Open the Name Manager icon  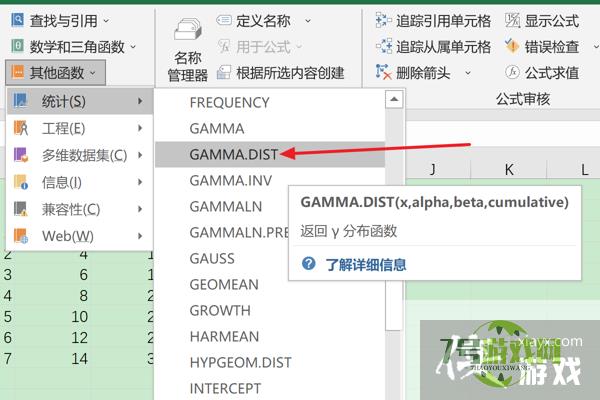(x=187, y=40)
